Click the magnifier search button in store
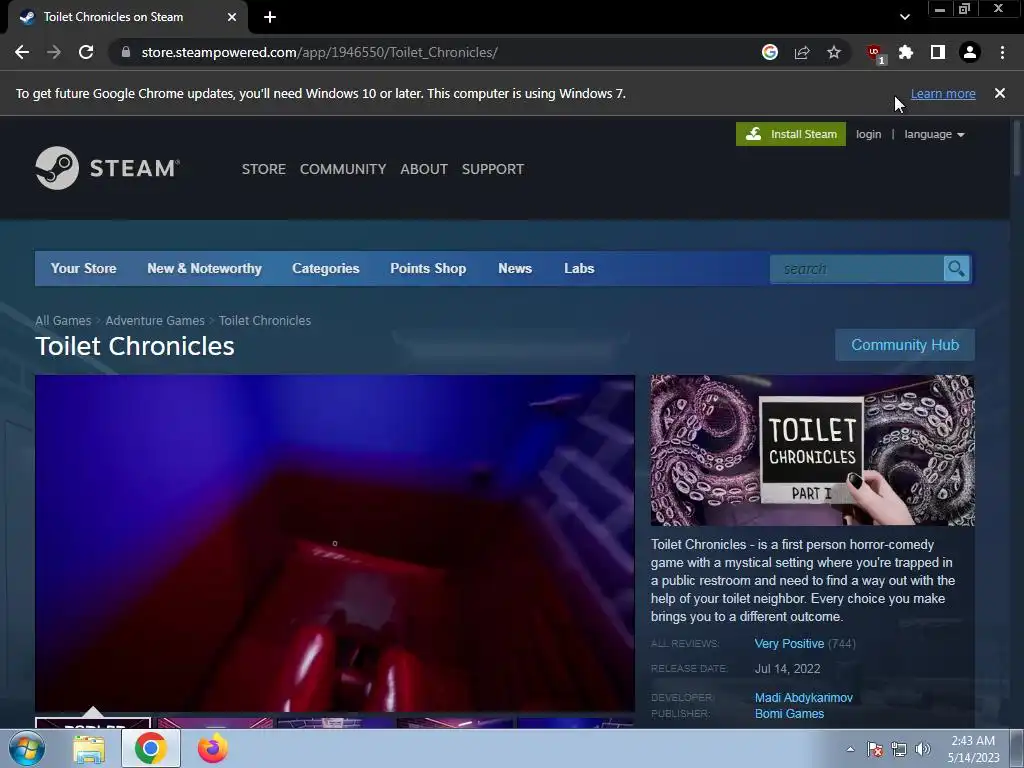The width and height of the screenshot is (1024, 768). pyautogui.click(x=956, y=268)
